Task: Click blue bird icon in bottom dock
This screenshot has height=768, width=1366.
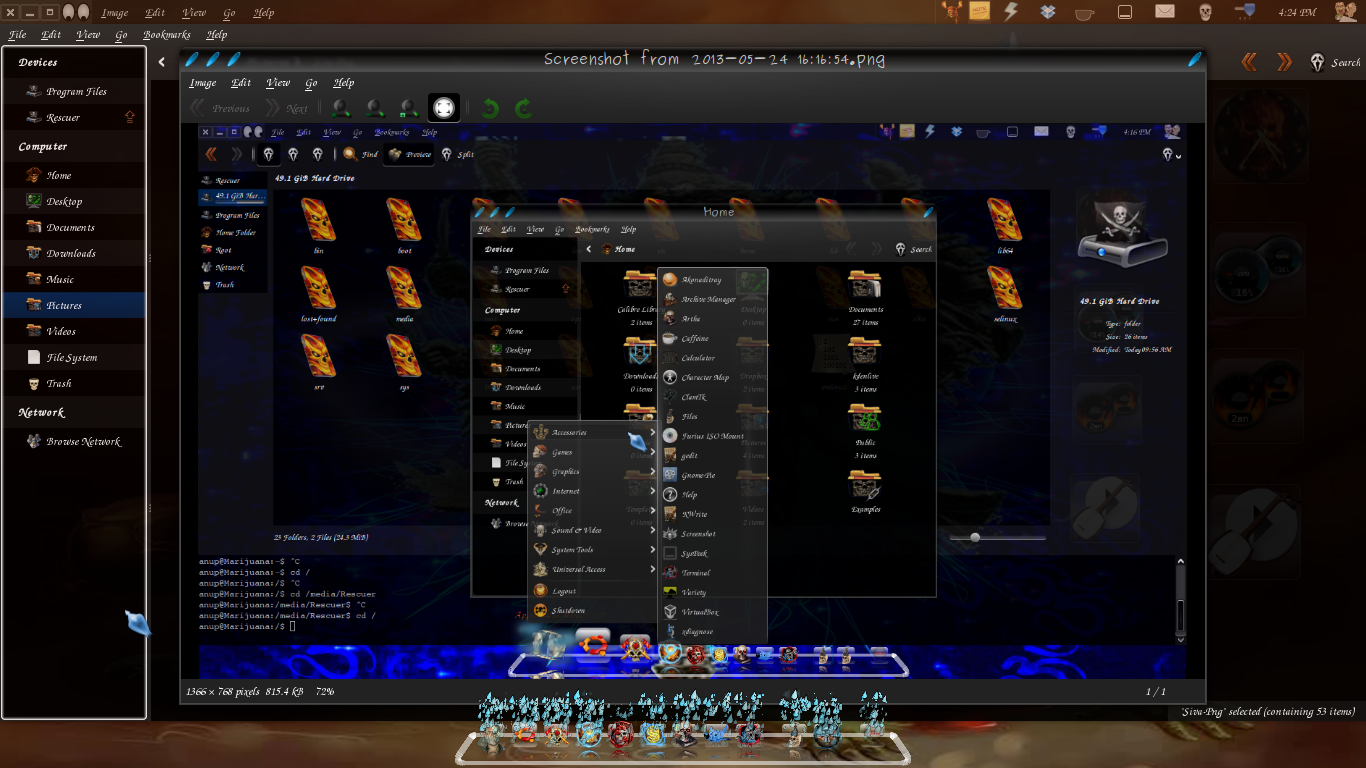Action: [718, 735]
